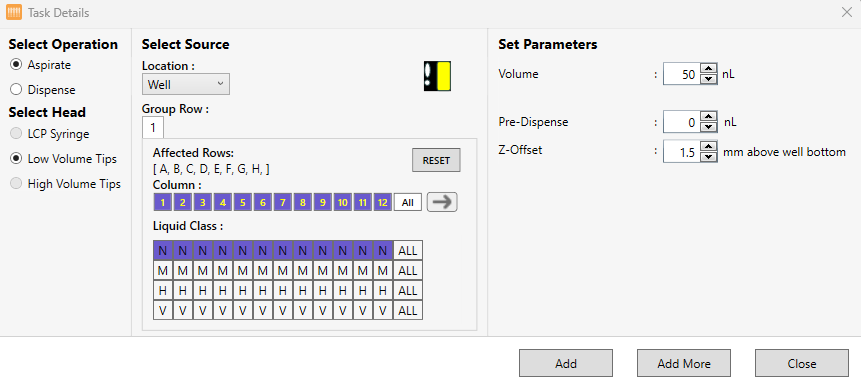Set ALL columns to liquid class H

point(407,290)
